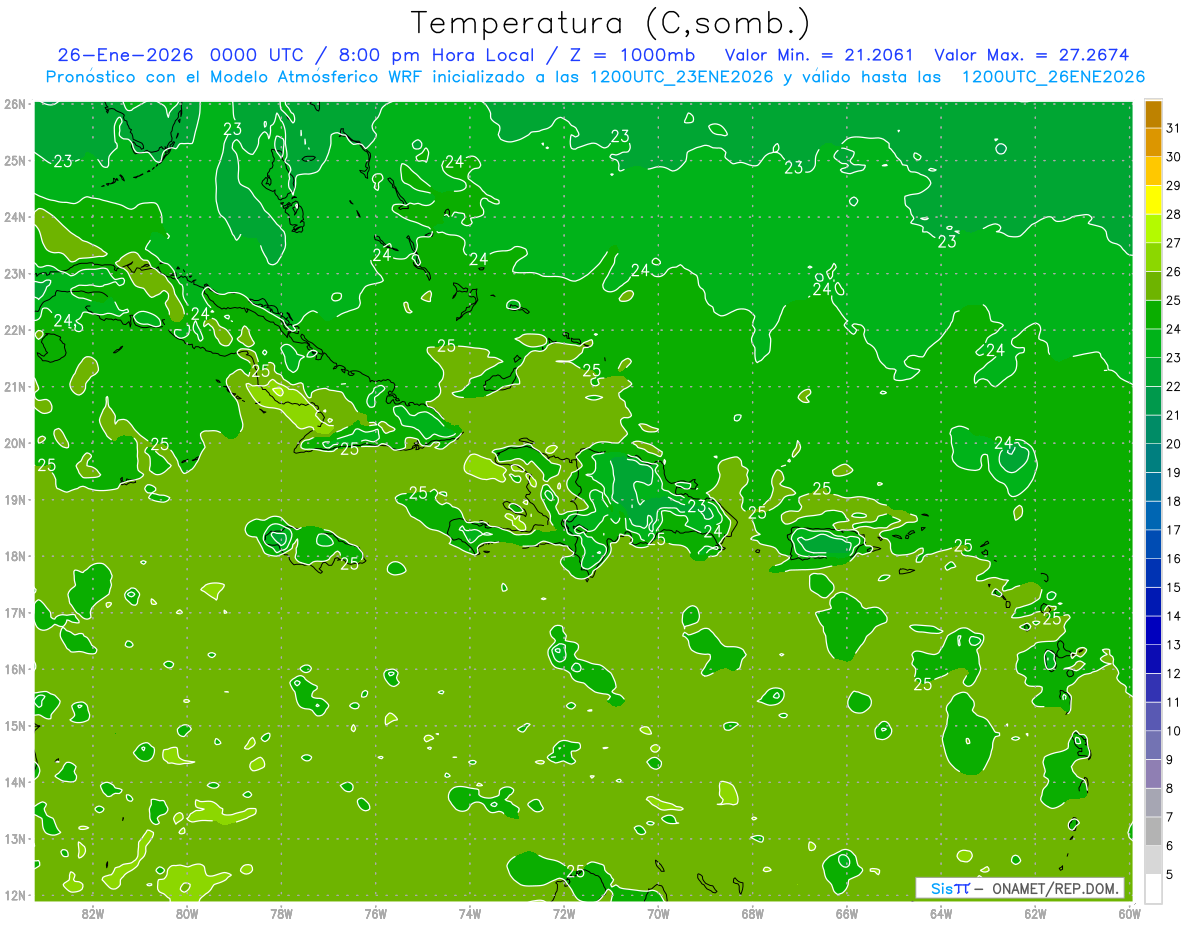Click legend value "15"

(1173, 588)
